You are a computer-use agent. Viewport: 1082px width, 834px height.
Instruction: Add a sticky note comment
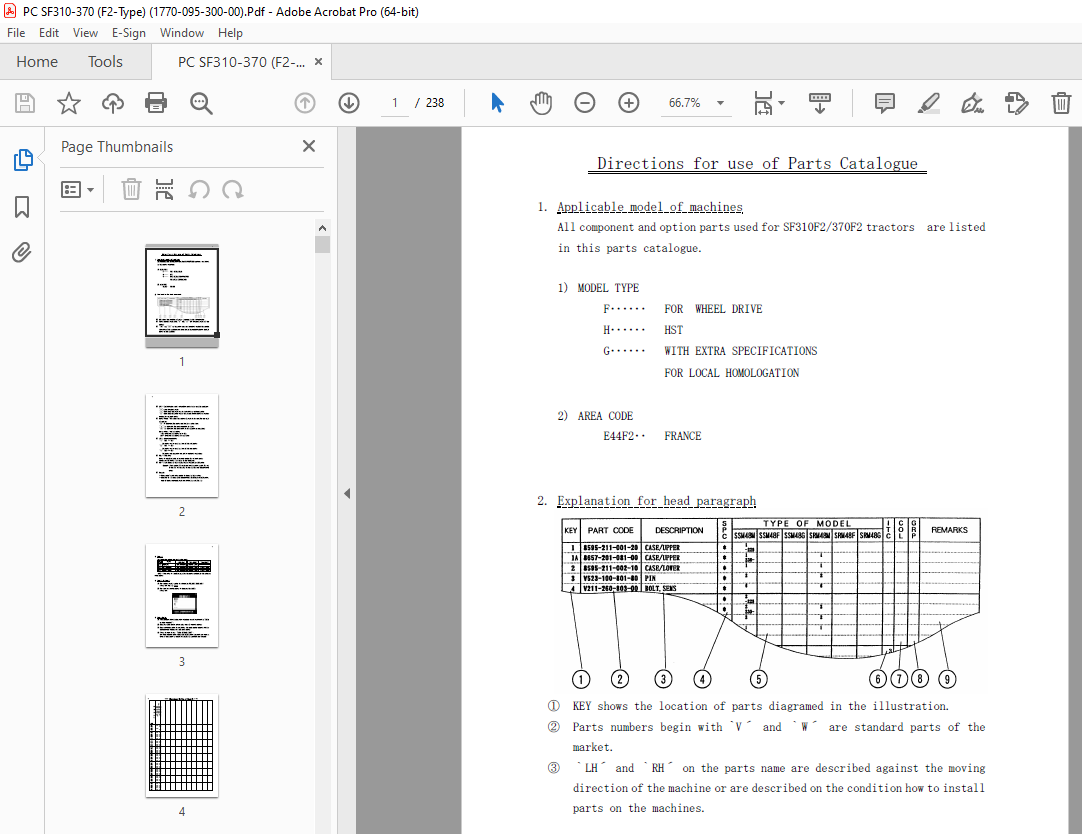(x=884, y=103)
